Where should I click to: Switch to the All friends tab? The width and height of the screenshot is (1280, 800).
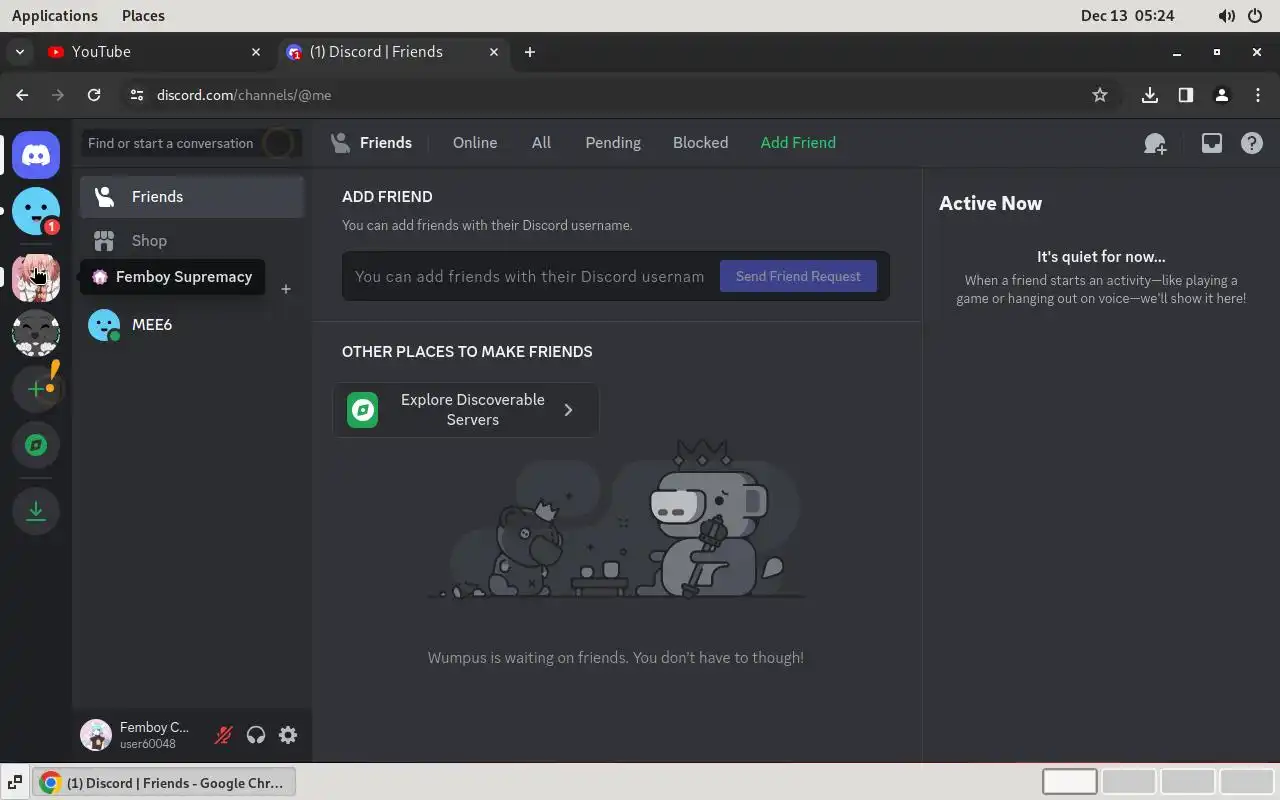click(x=541, y=143)
